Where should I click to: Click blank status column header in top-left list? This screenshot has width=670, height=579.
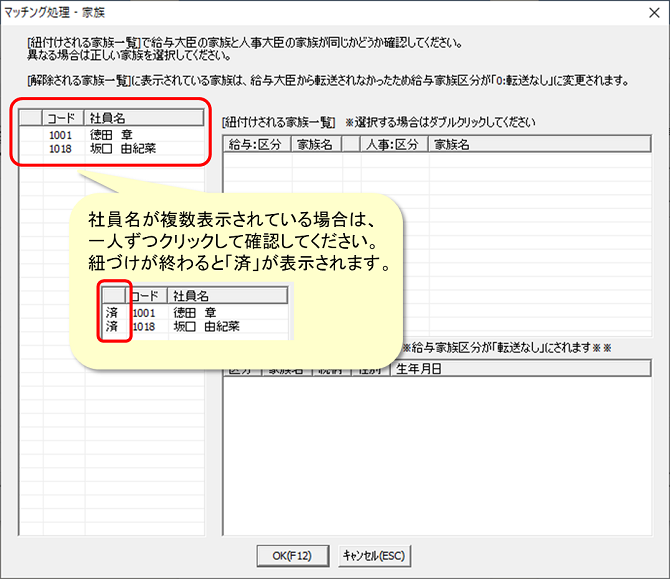coord(30,118)
